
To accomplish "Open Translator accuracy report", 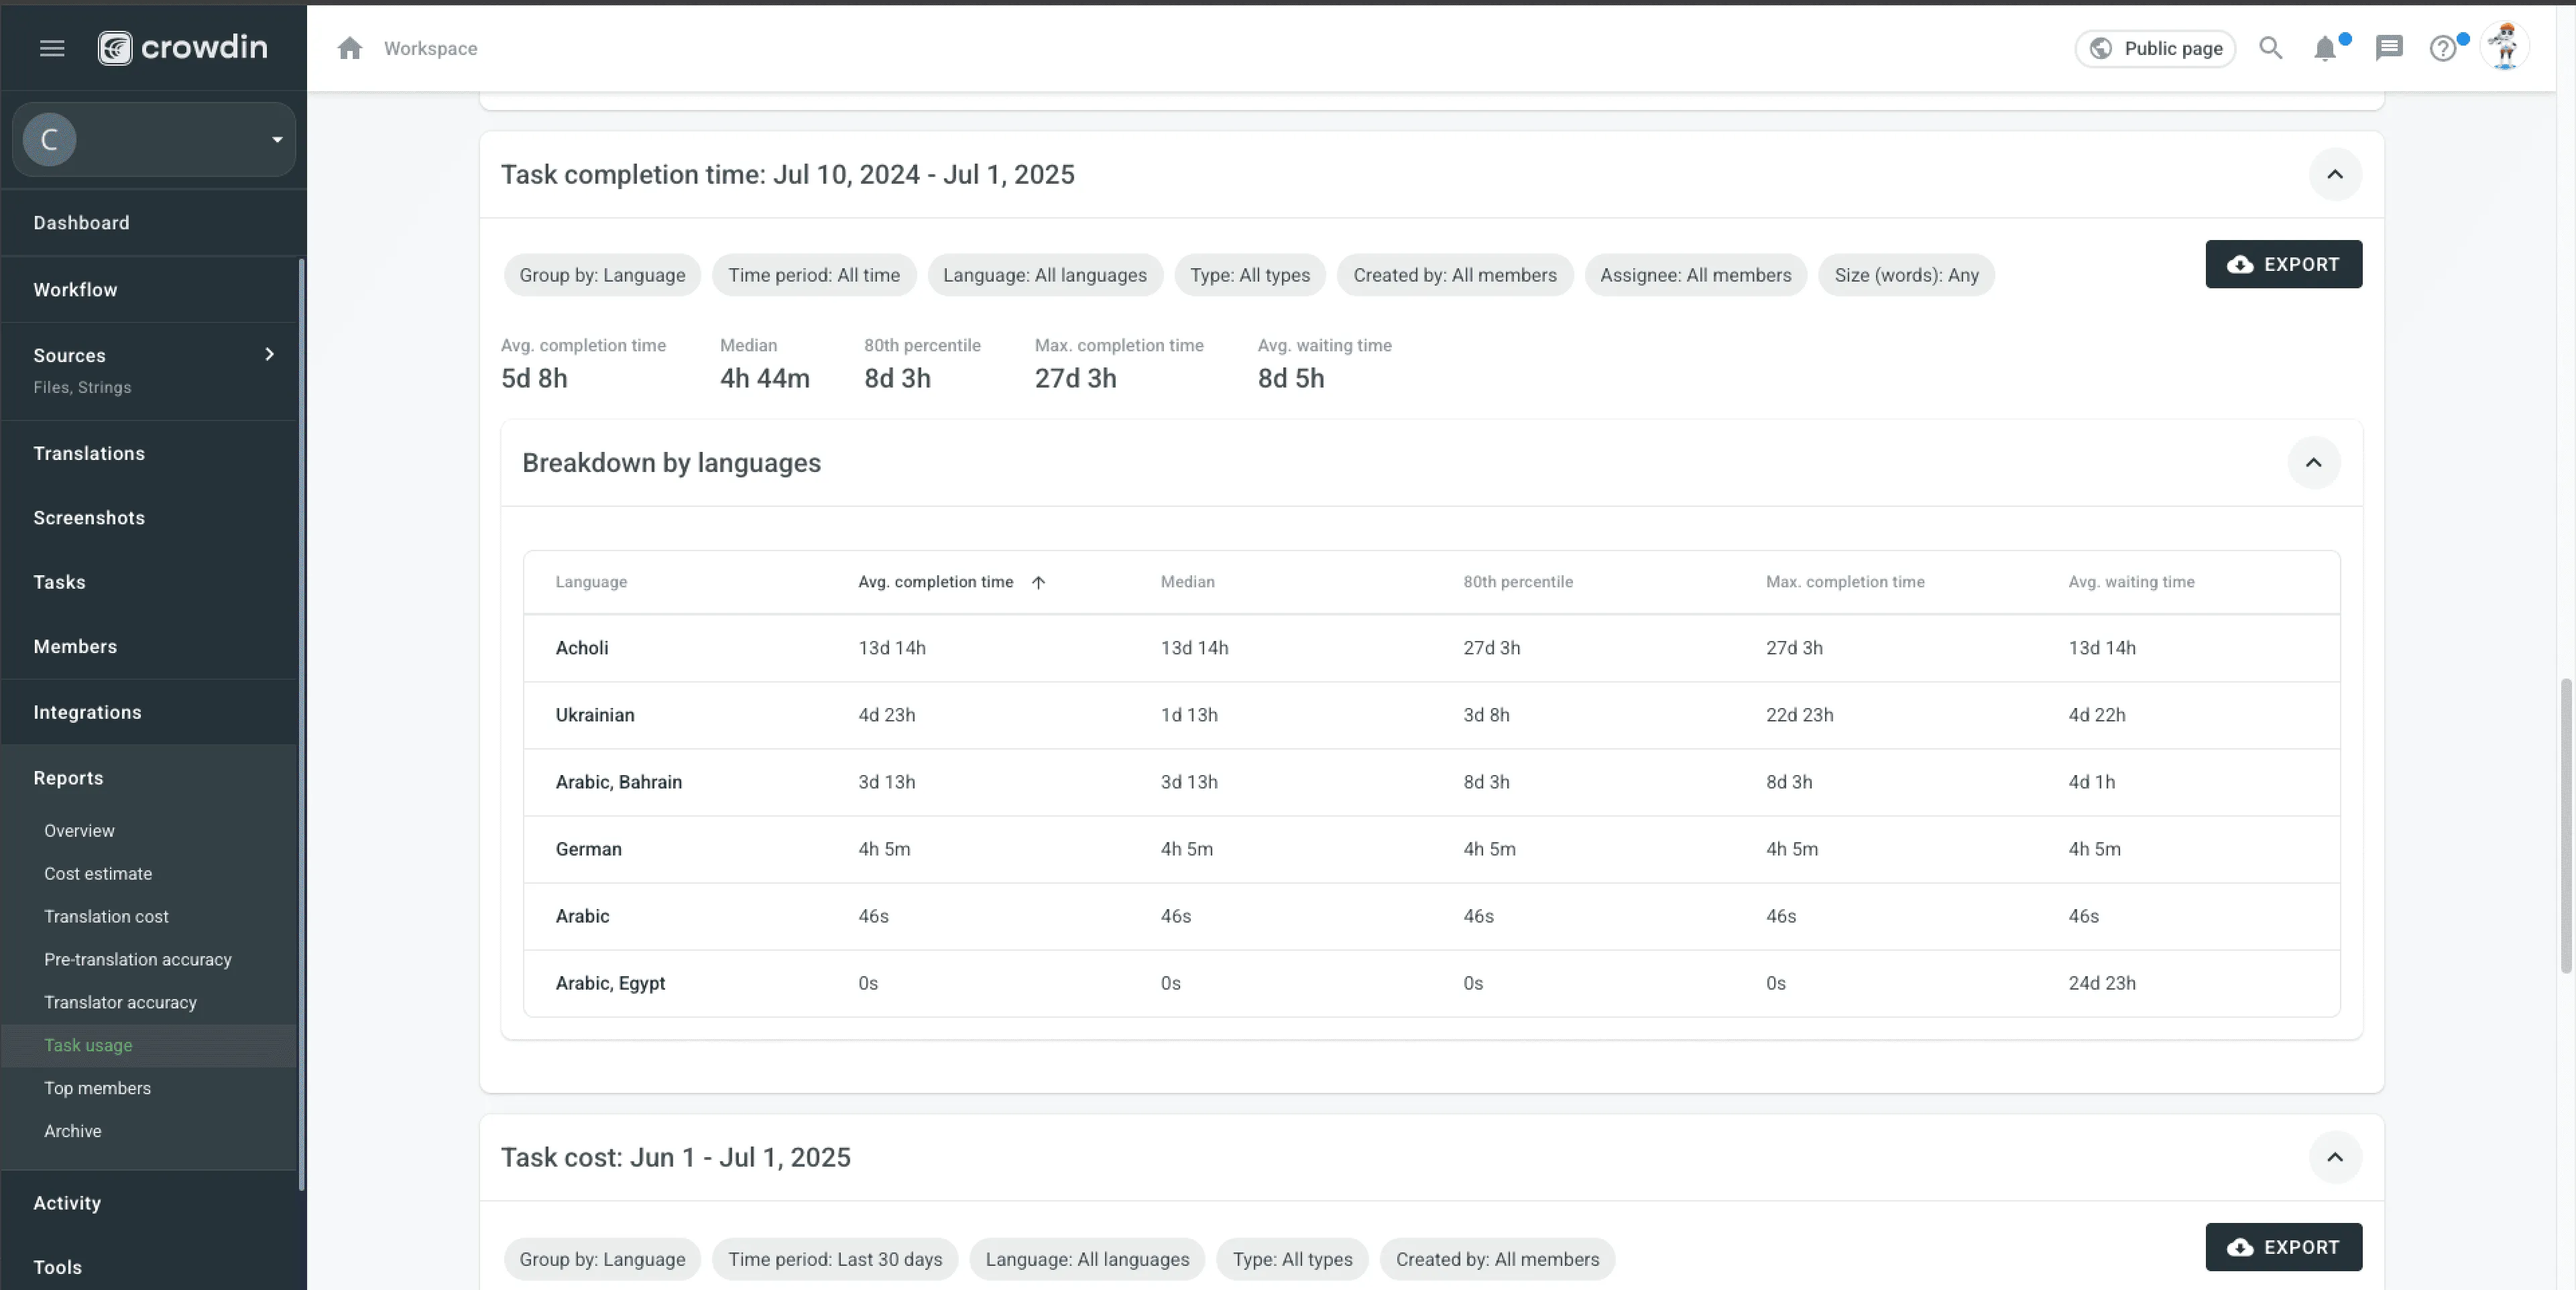I will 120,1002.
